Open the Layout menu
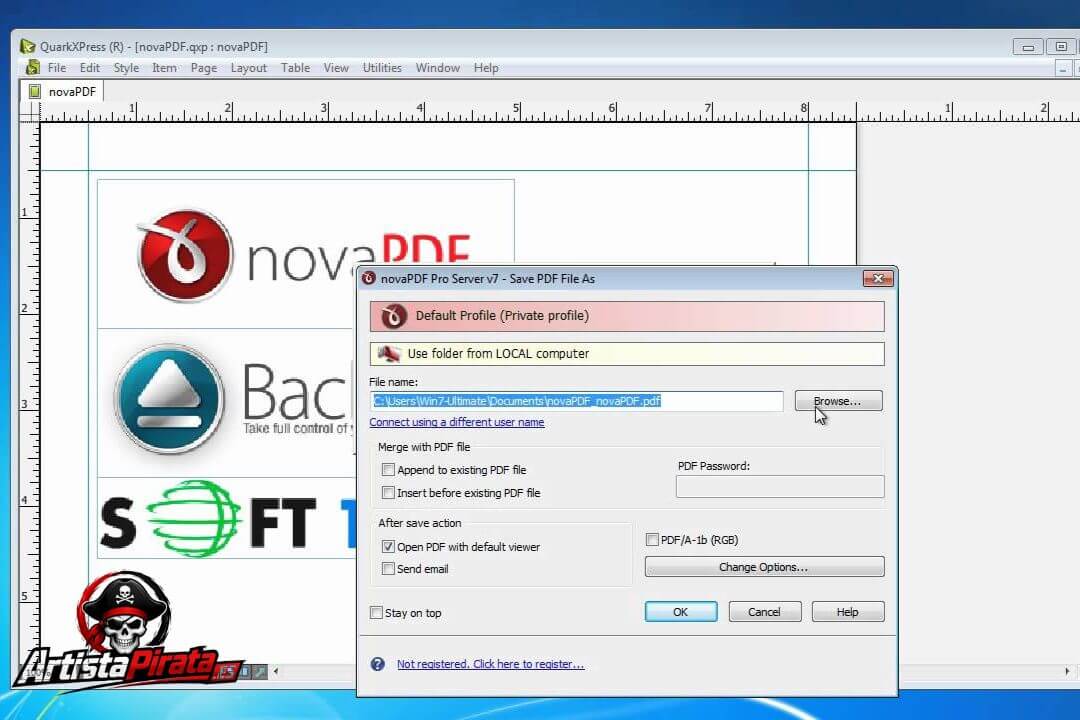This screenshot has height=720, width=1080. [249, 68]
